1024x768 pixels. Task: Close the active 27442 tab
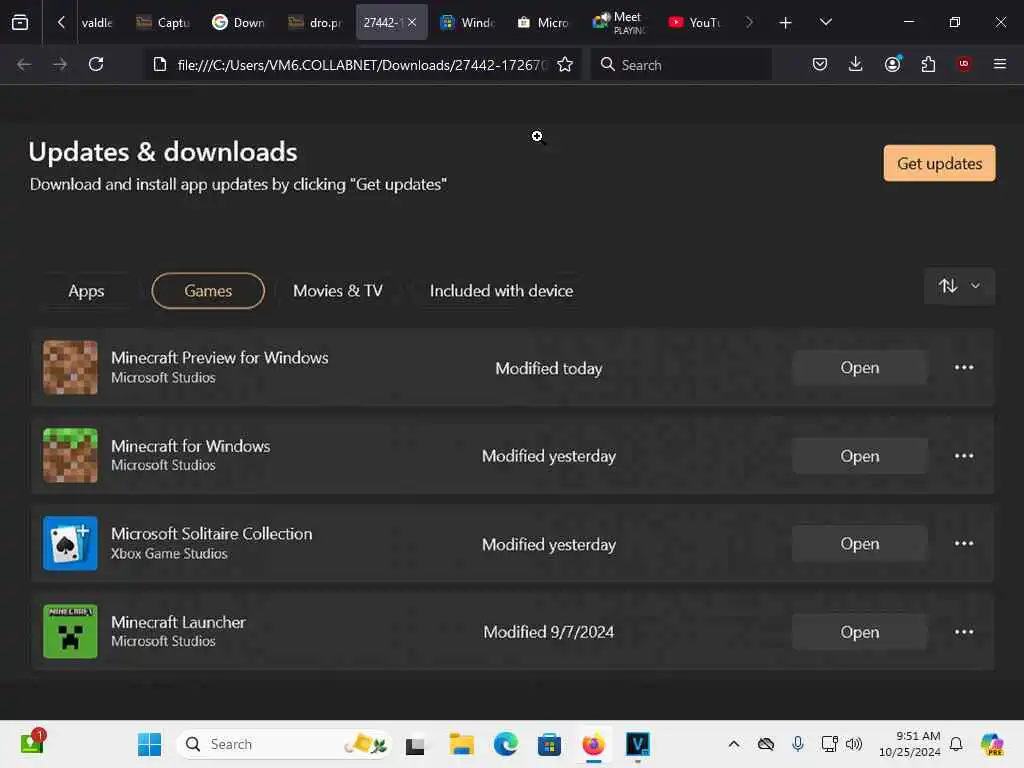click(412, 22)
